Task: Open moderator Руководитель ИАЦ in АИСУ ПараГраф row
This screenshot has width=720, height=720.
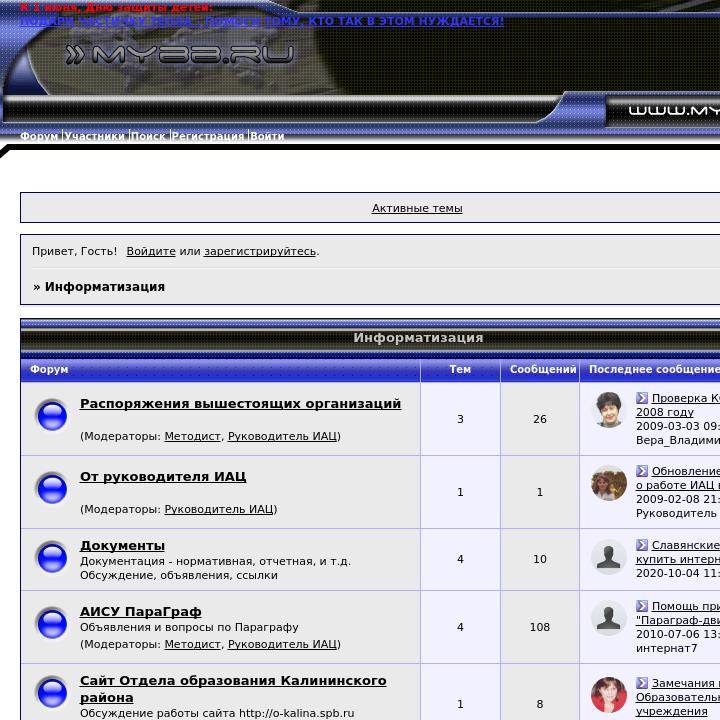Action: [282, 644]
